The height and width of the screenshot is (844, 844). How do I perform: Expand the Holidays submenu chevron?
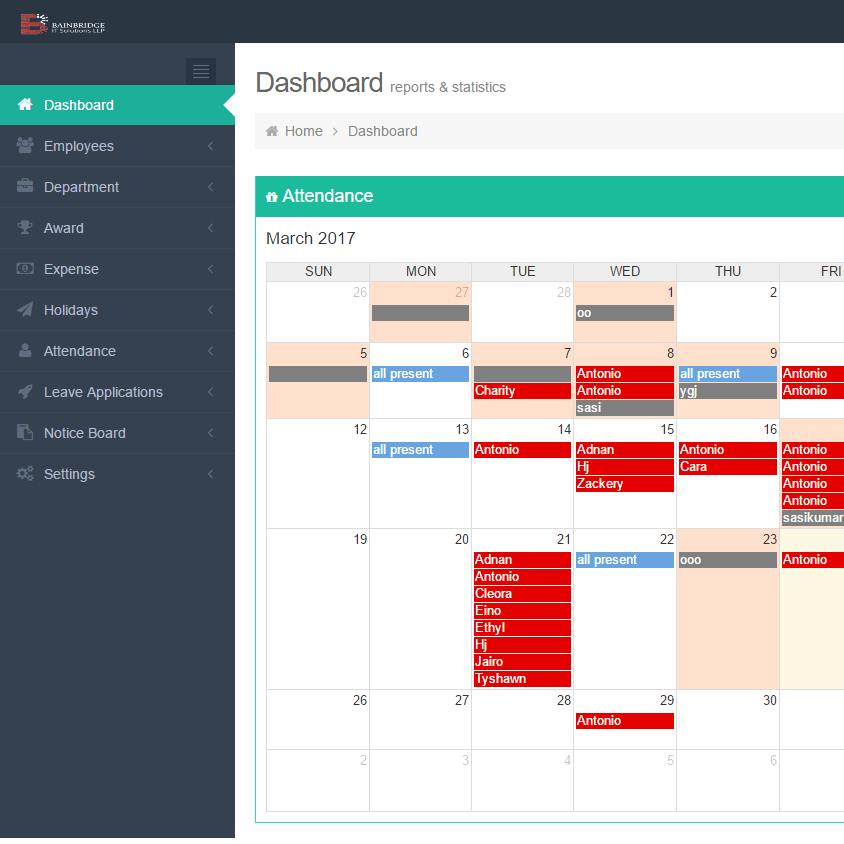coord(210,310)
